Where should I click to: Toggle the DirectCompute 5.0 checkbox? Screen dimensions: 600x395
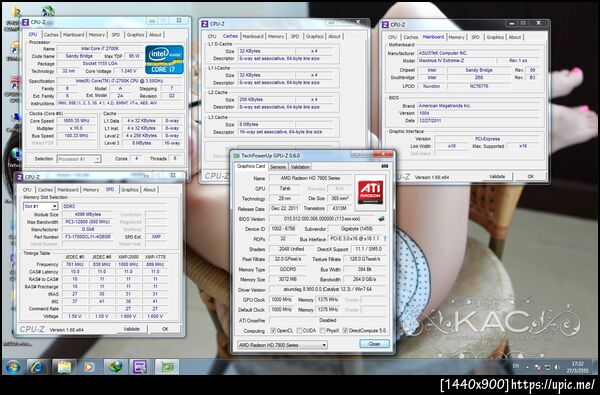[345, 330]
